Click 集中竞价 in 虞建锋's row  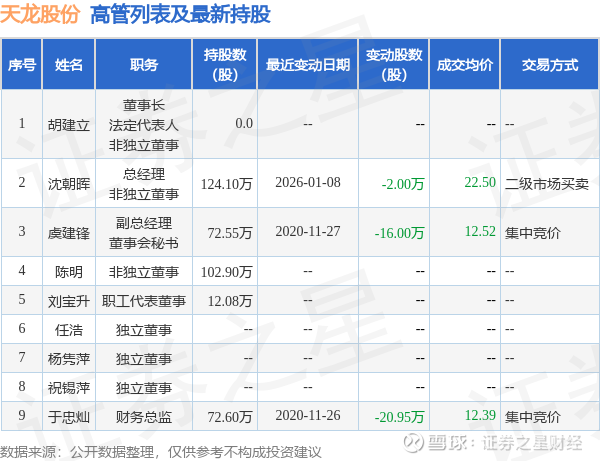pos(533,233)
